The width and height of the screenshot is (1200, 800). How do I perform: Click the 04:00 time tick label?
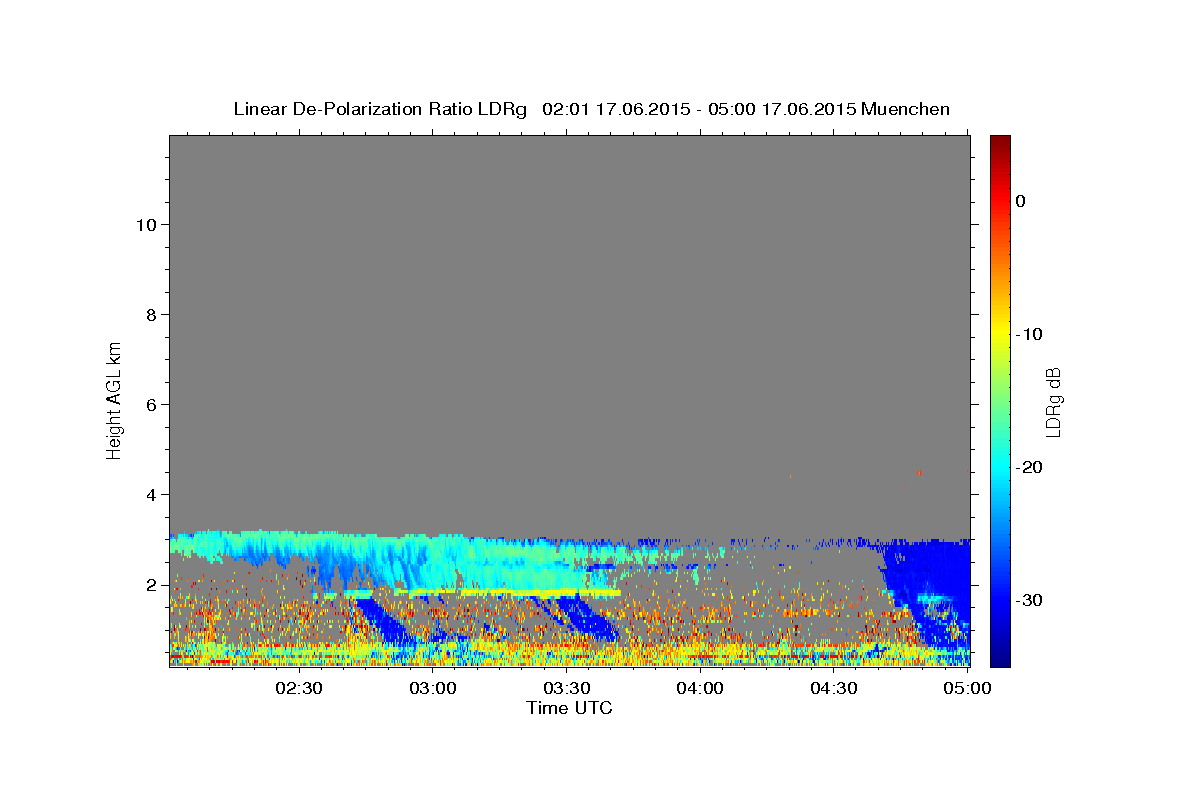point(700,688)
